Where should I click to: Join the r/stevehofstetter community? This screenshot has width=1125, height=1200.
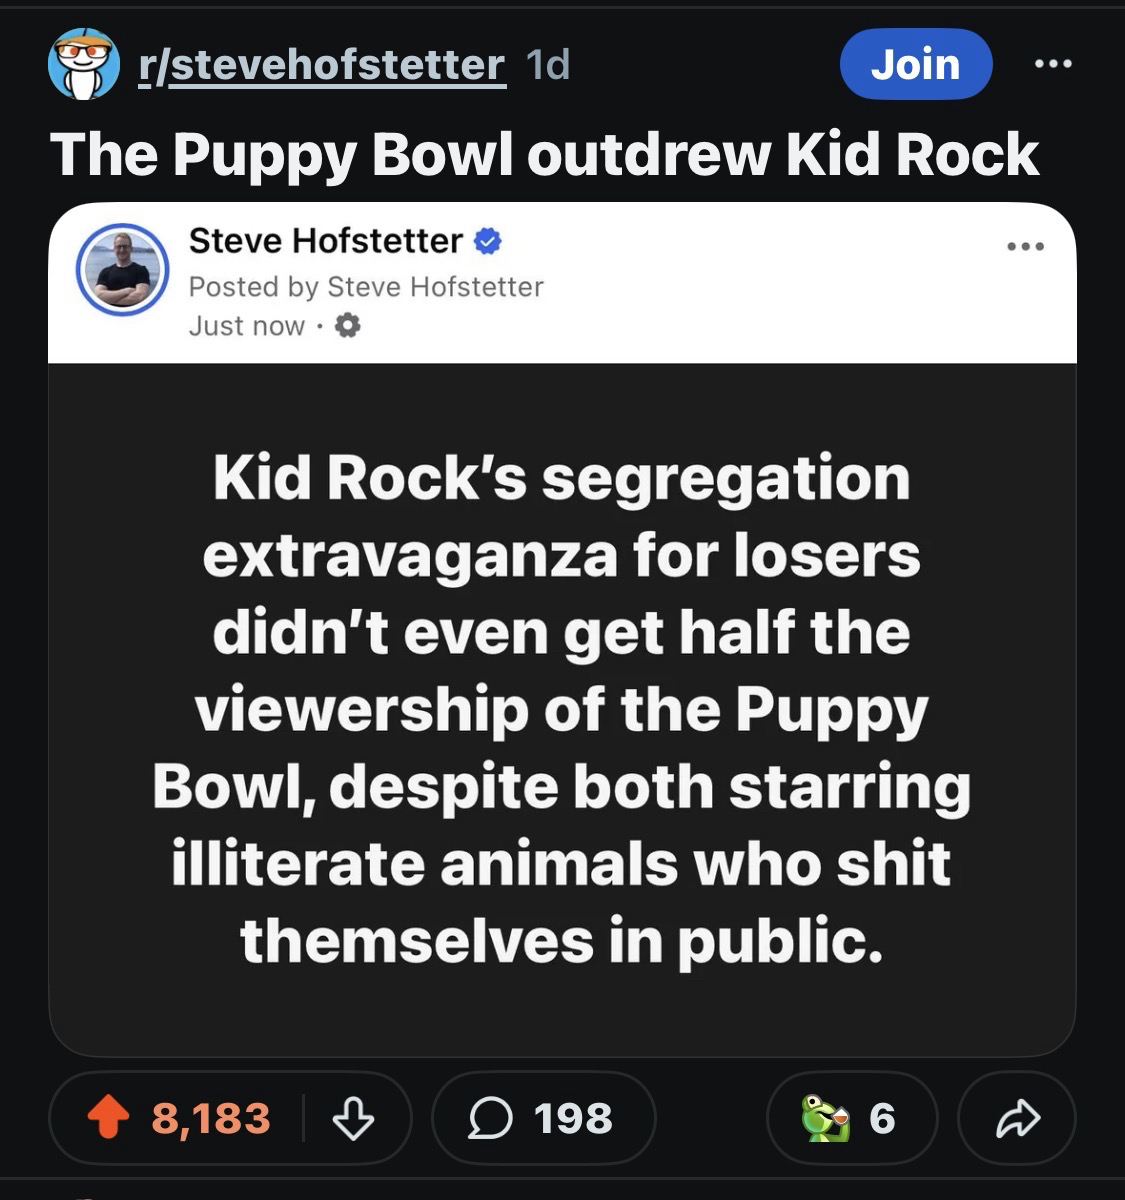click(x=915, y=65)
